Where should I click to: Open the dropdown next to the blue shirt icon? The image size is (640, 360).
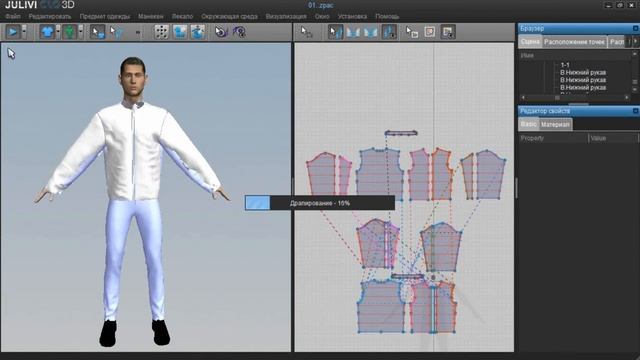pos(58,32)
